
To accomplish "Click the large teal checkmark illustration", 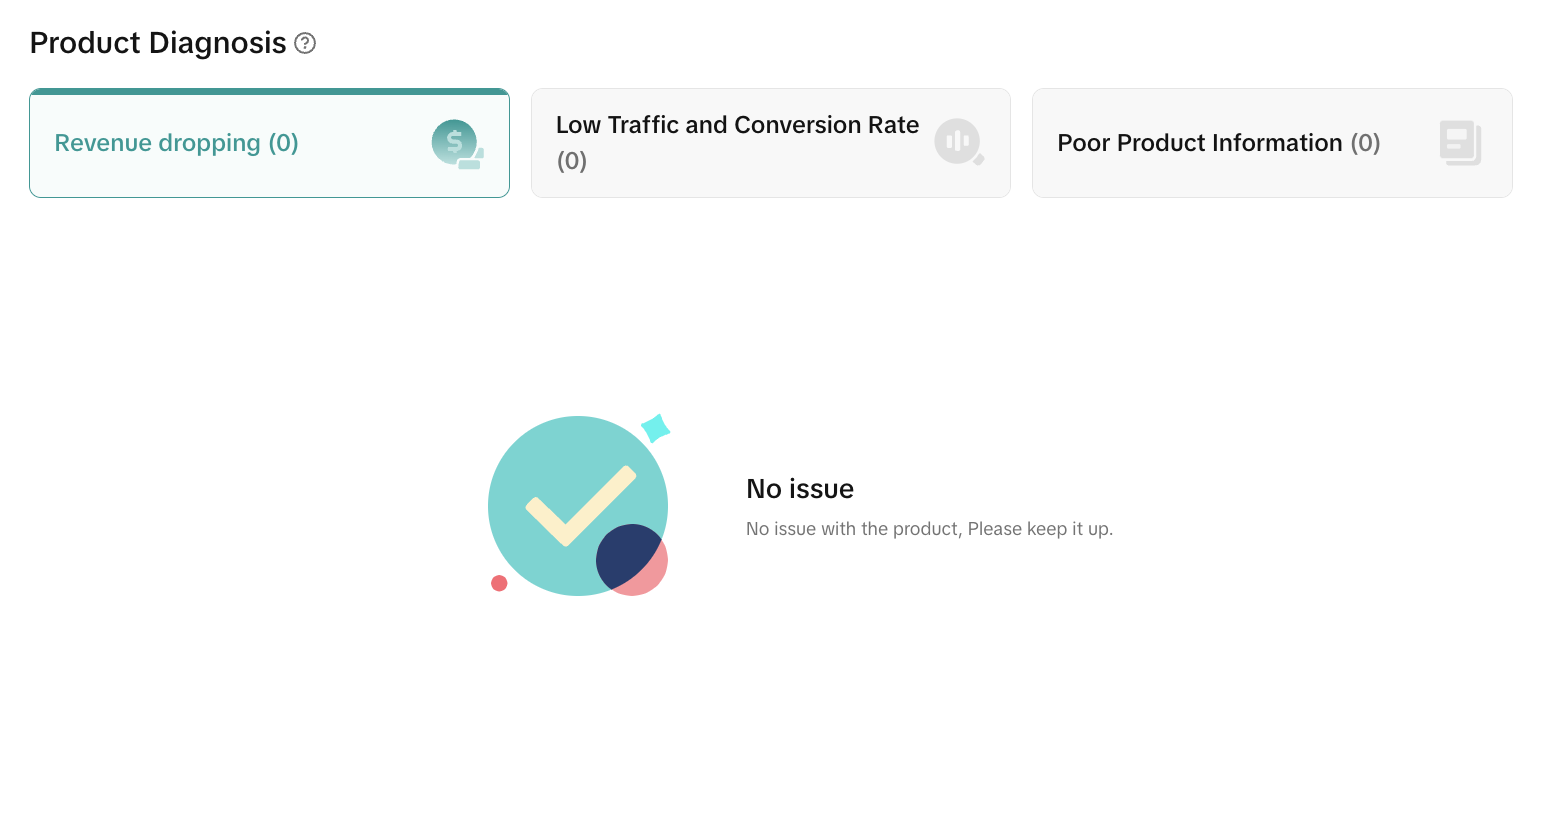I will (576, 503).
